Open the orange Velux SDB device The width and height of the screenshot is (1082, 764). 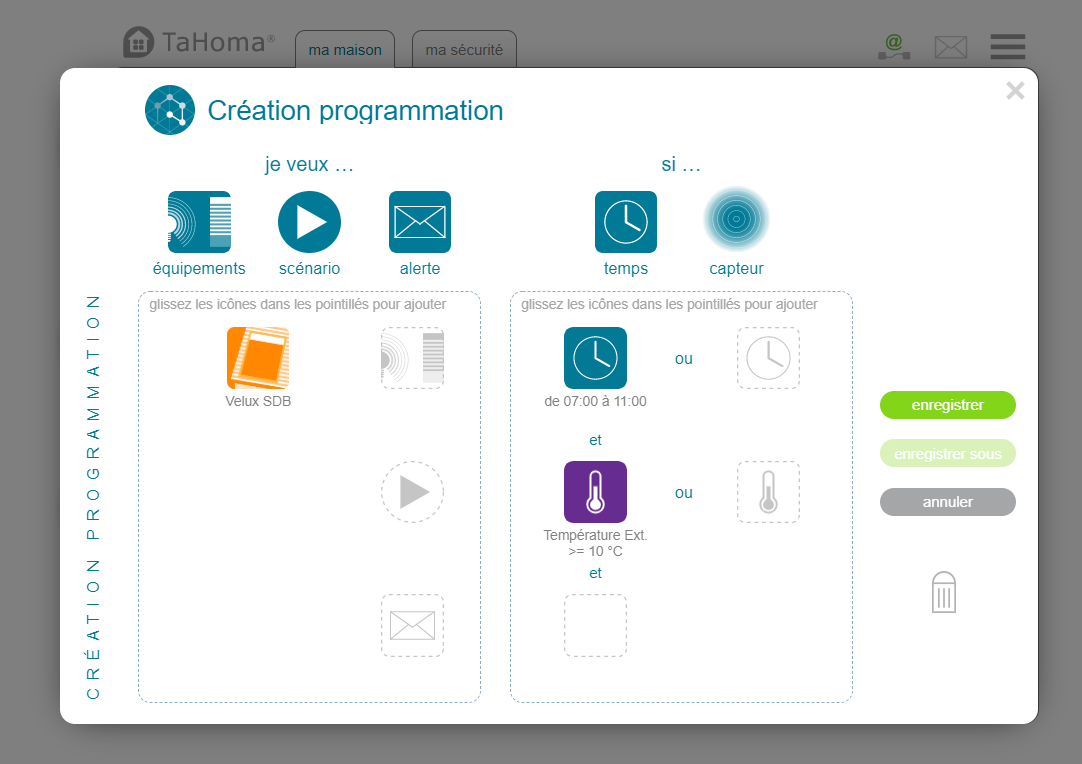[x=258, y=358]
